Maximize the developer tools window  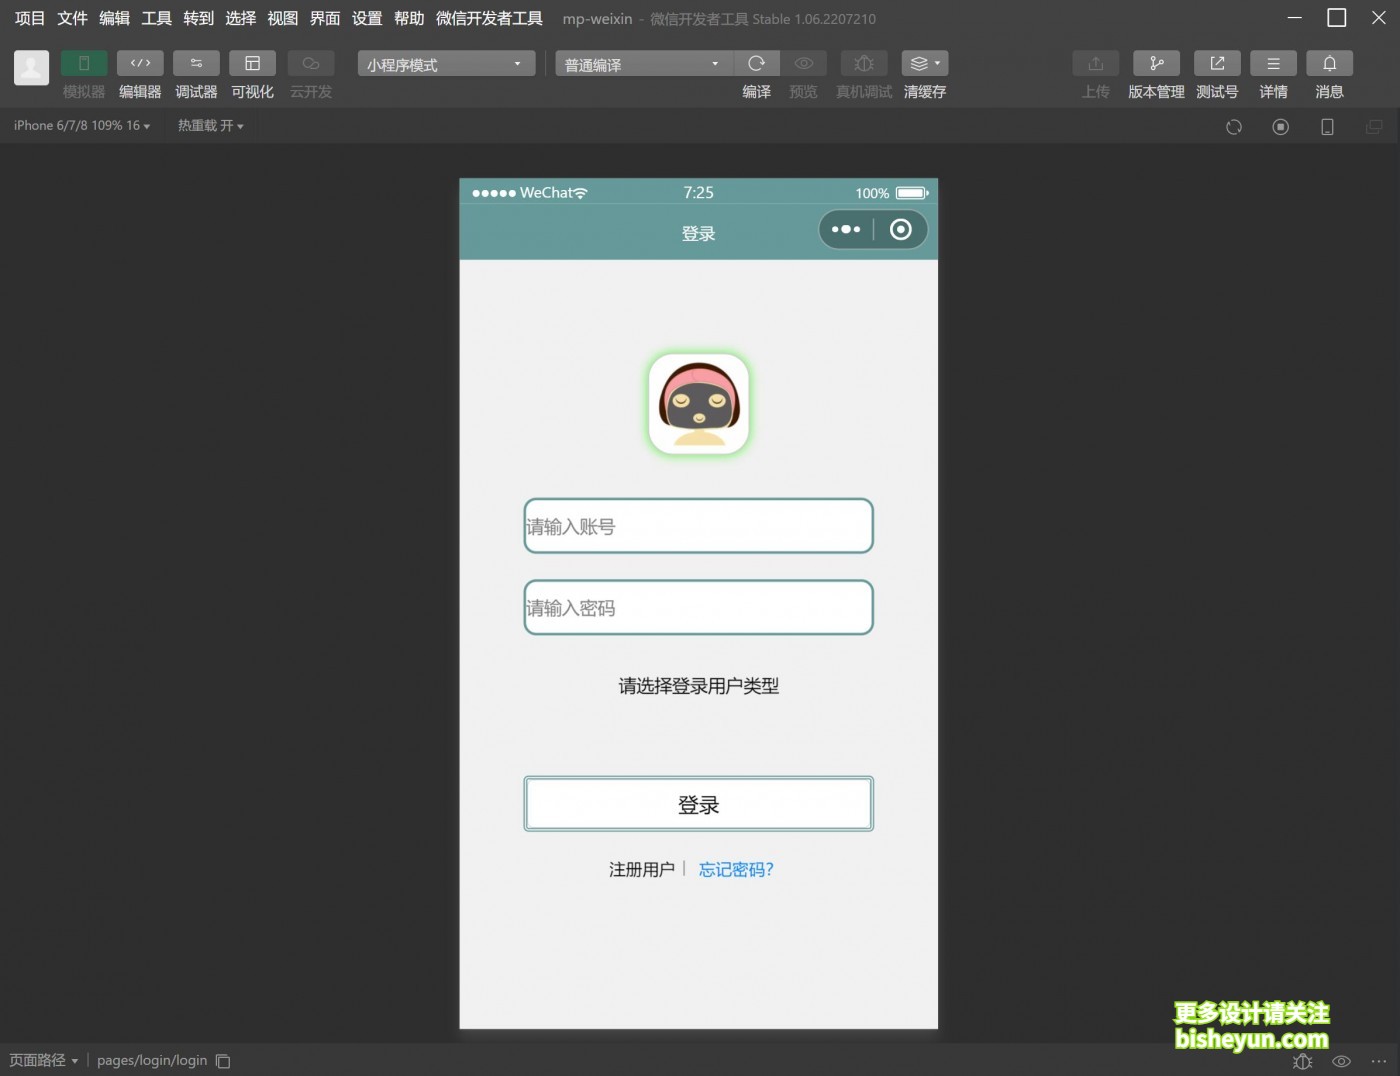point(1336,18)
